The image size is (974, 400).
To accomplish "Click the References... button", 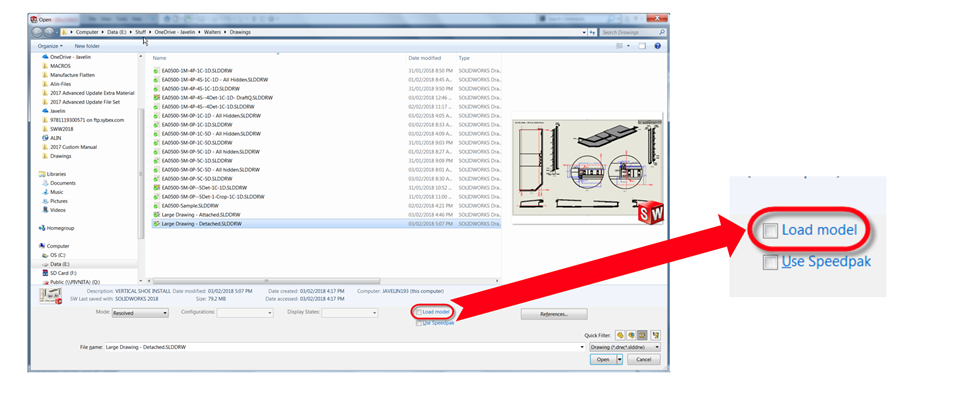I will pyautogui.click(x=554, y=314).
